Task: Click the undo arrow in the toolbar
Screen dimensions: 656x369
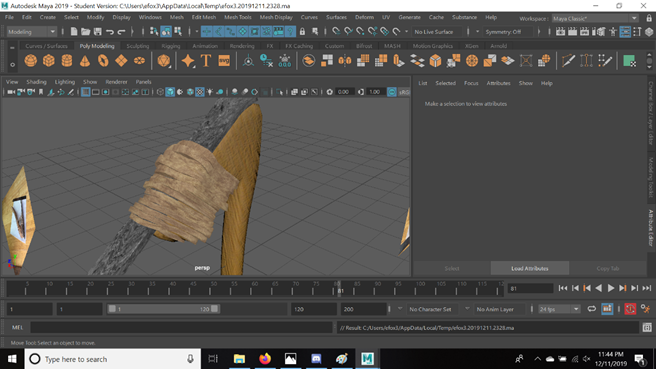Action: click(x=110, y=32)
